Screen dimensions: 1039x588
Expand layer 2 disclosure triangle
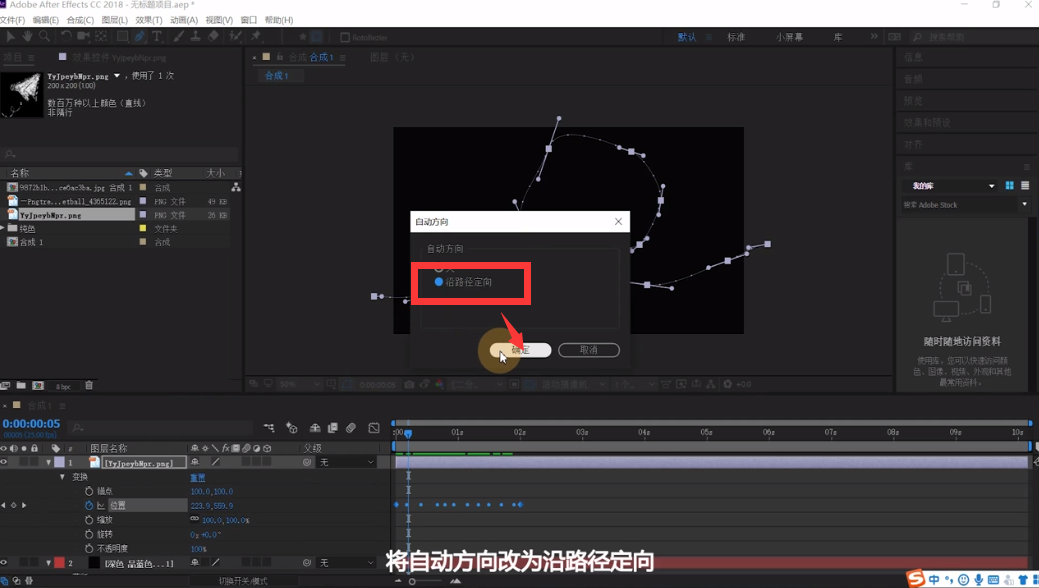point(48,563)
